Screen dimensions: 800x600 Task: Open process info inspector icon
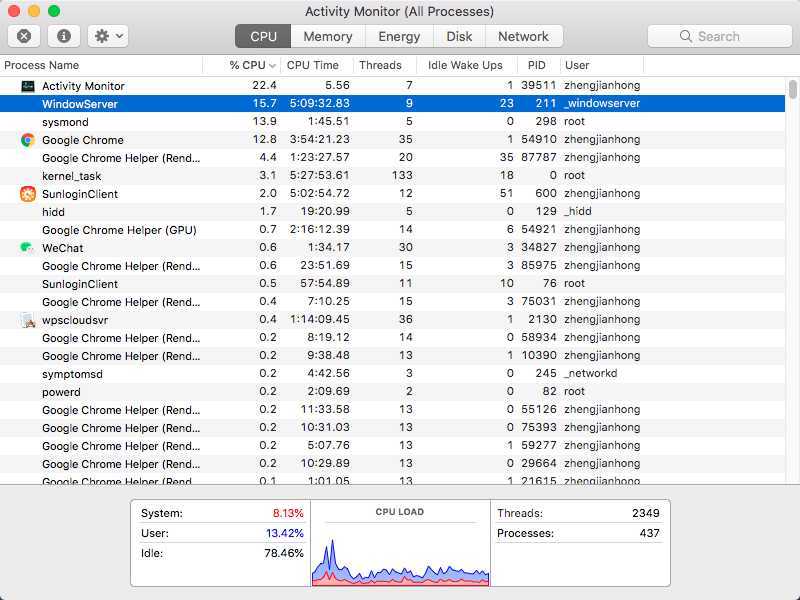pyautogui.click(x=64, y=36)
